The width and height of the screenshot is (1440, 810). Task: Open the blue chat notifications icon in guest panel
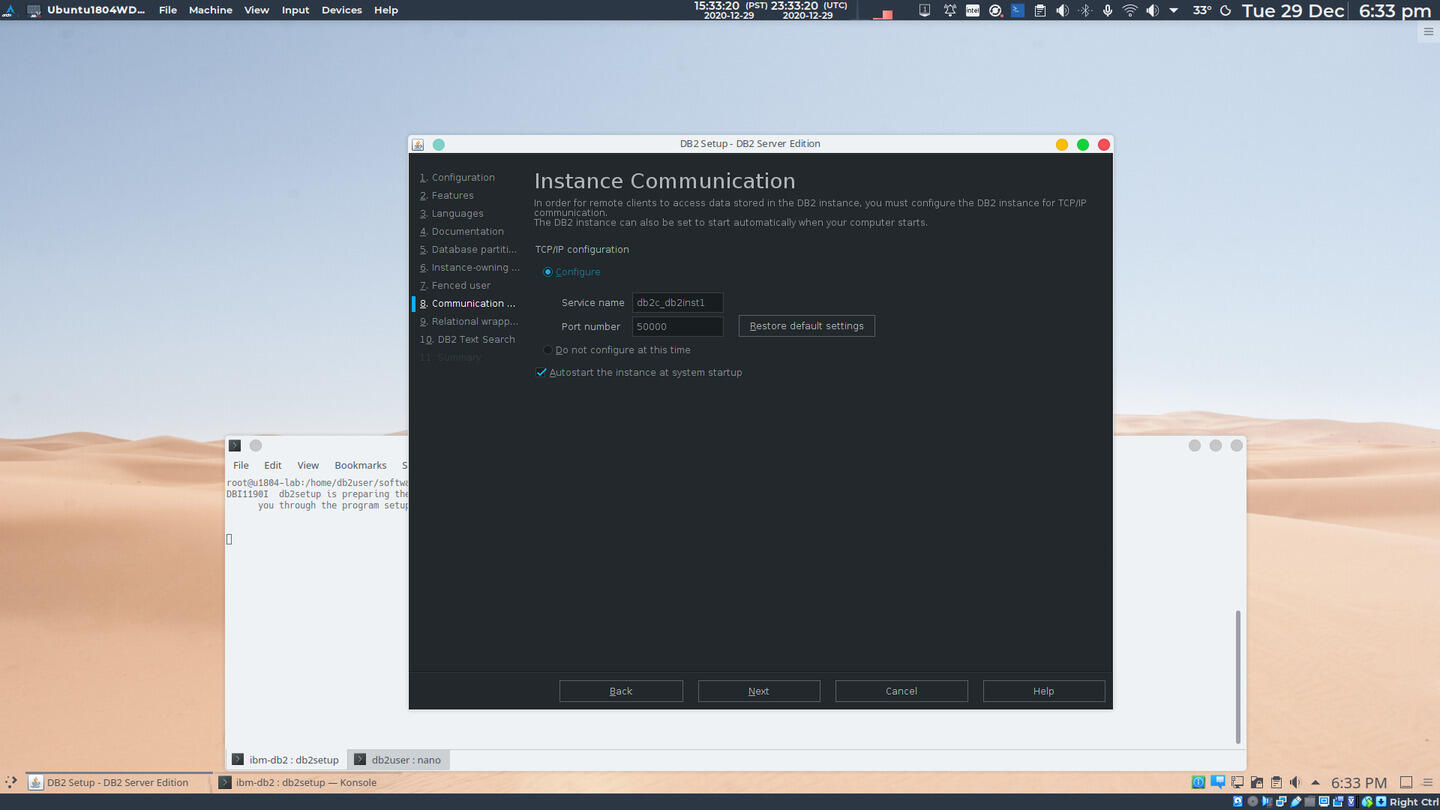(1218, 782)
